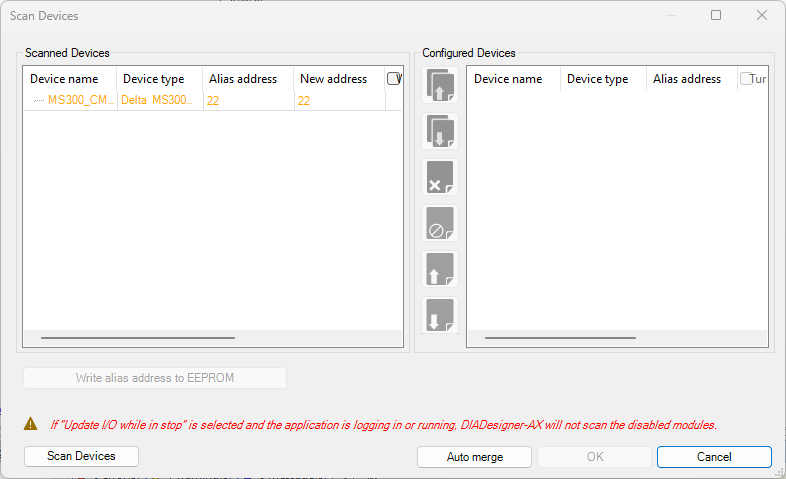This screenshot has width=786, height=479.
Task: Click the New address value 22
Action: [x=304, y=100]
